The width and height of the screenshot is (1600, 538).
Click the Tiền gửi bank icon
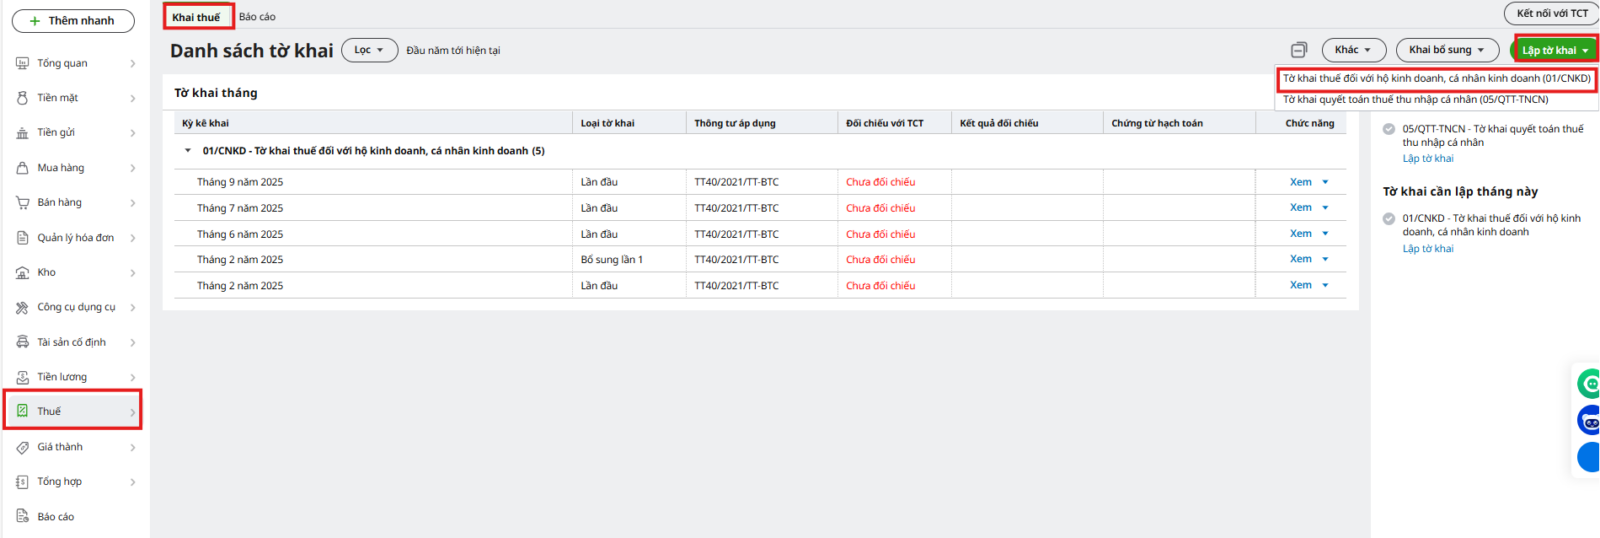click(x=22, y=133)
